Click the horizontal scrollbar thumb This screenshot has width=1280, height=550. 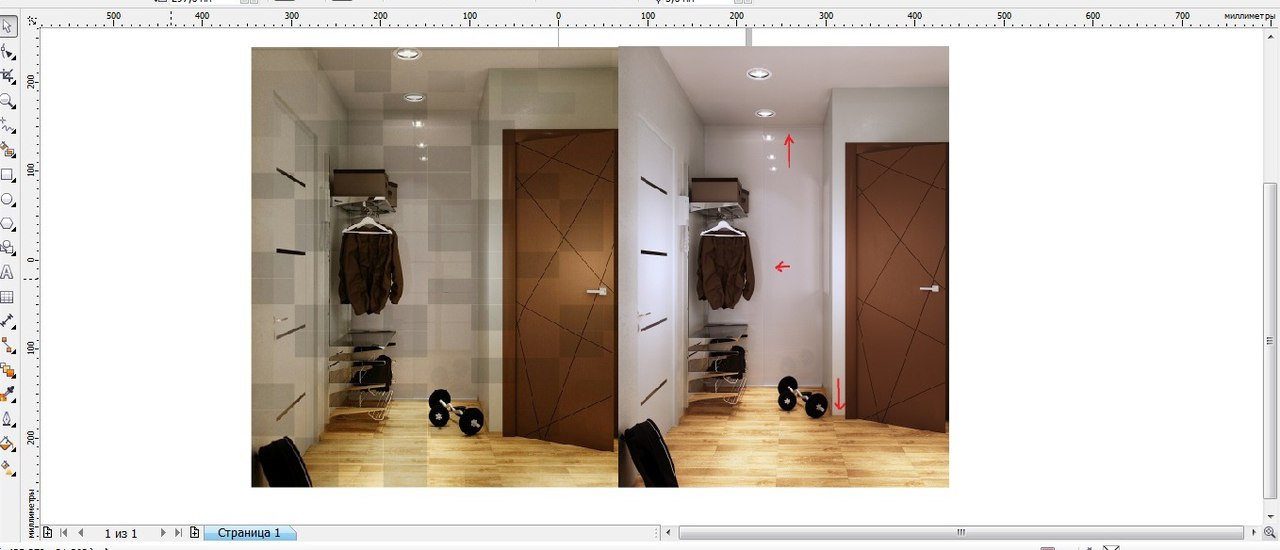[x=960, y=533]
